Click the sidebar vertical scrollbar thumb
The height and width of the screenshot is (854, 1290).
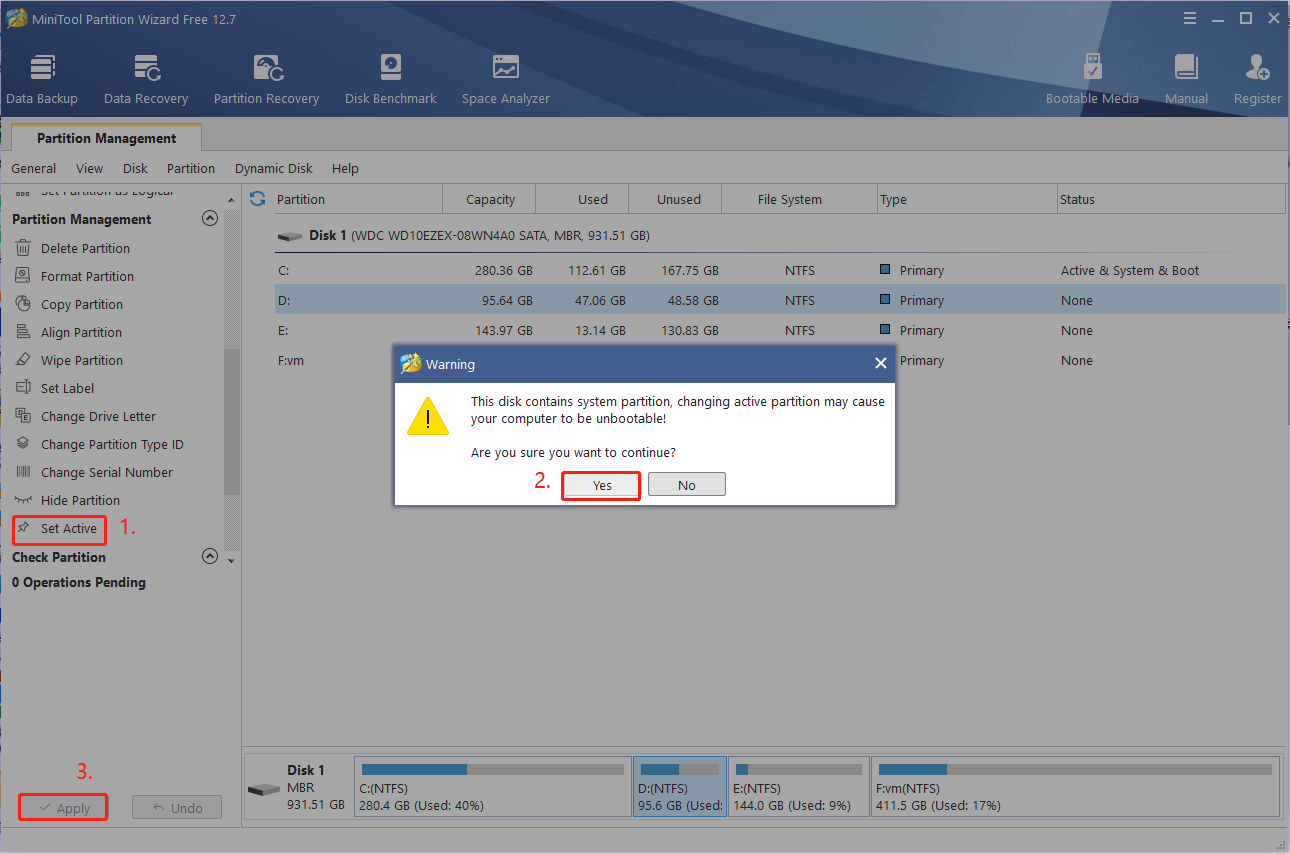coord(232,420)
